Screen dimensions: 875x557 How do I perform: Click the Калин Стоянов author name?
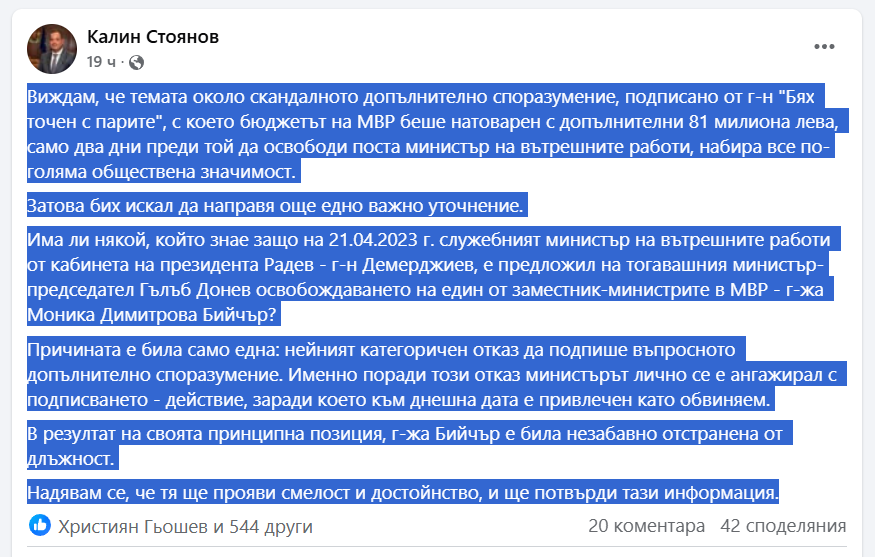click(153, 37)
